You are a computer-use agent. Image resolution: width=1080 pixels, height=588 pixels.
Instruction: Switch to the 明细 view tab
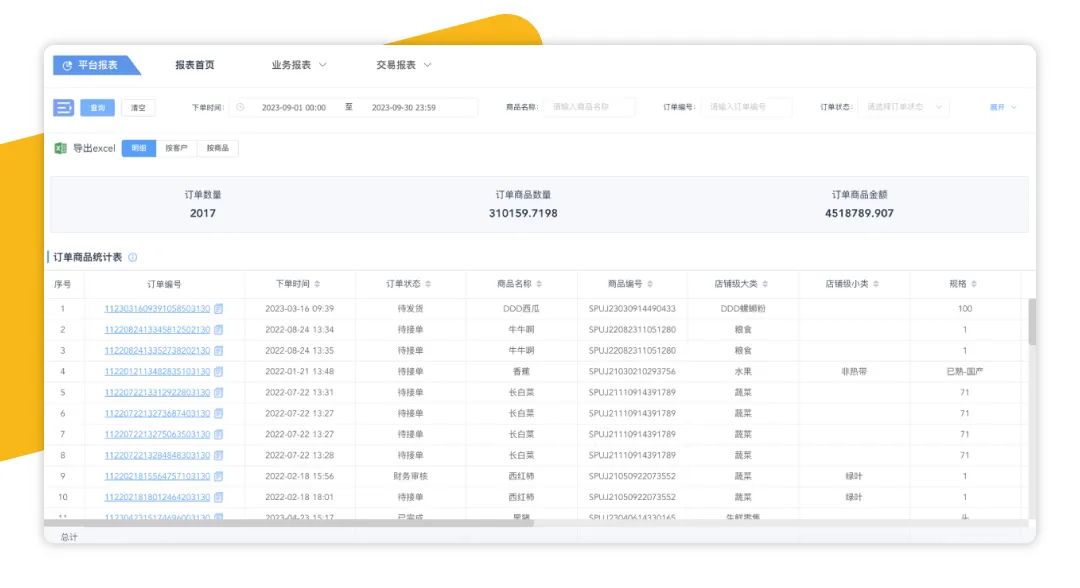[139, 148]
